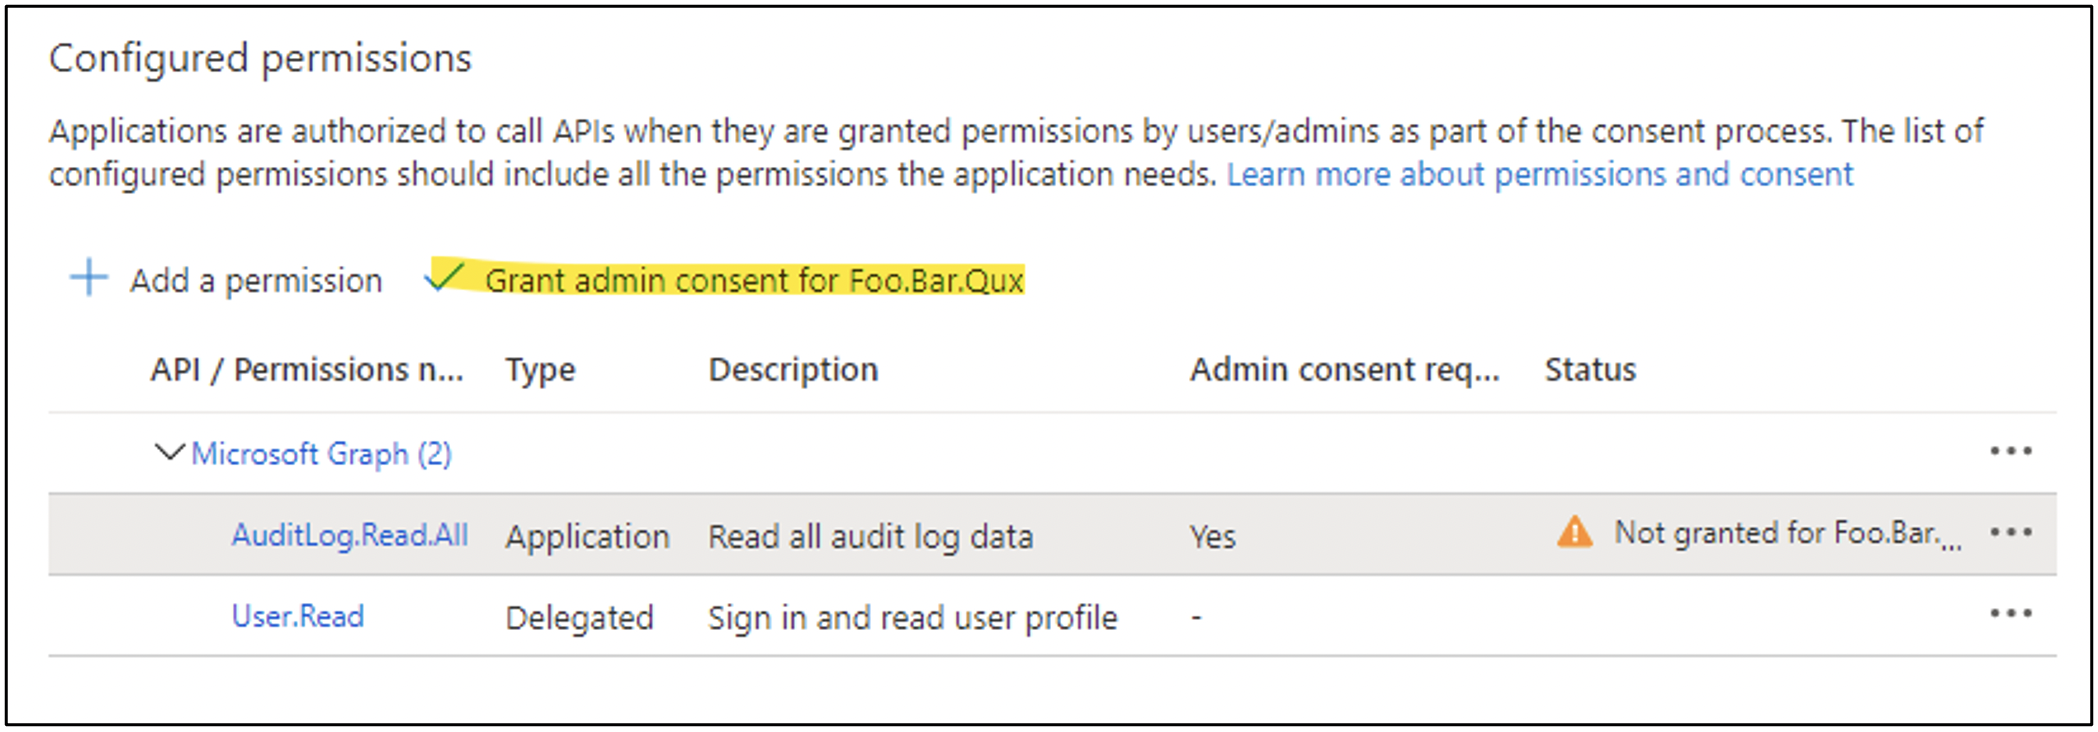The image size is (2098, 732).
Task: Open the ellipsis menu for the Microsoft Graph row
Action: [2010, 452]
